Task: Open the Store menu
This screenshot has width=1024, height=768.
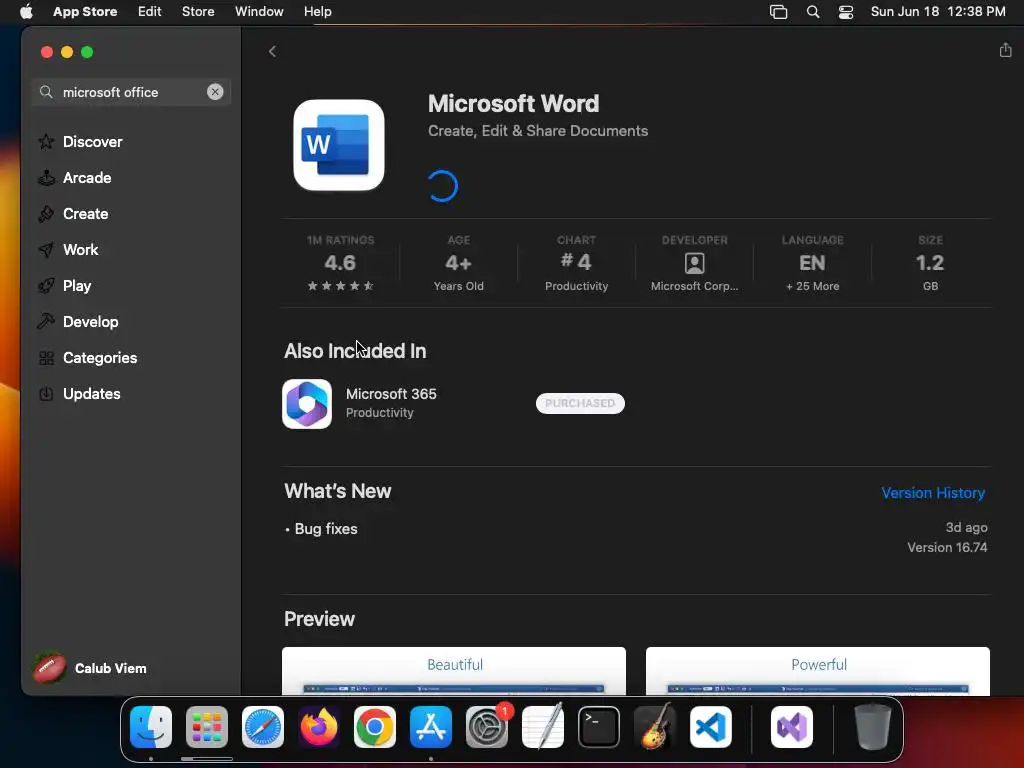Action: coord(198,12)
